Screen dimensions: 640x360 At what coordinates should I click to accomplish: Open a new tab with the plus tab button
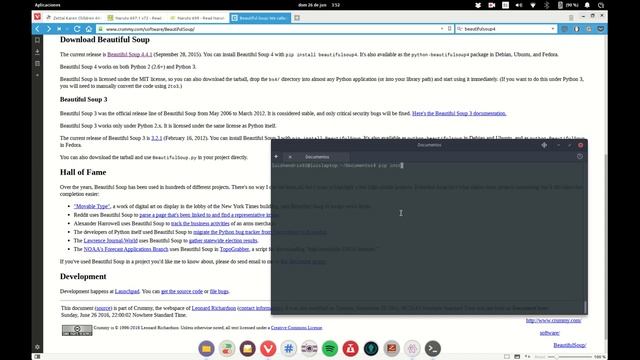297,18
